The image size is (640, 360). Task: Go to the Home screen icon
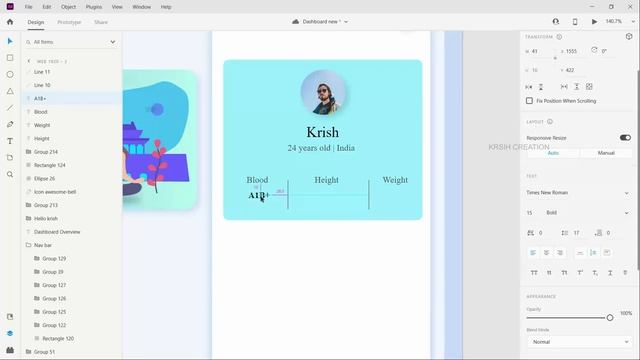(10, 22)
